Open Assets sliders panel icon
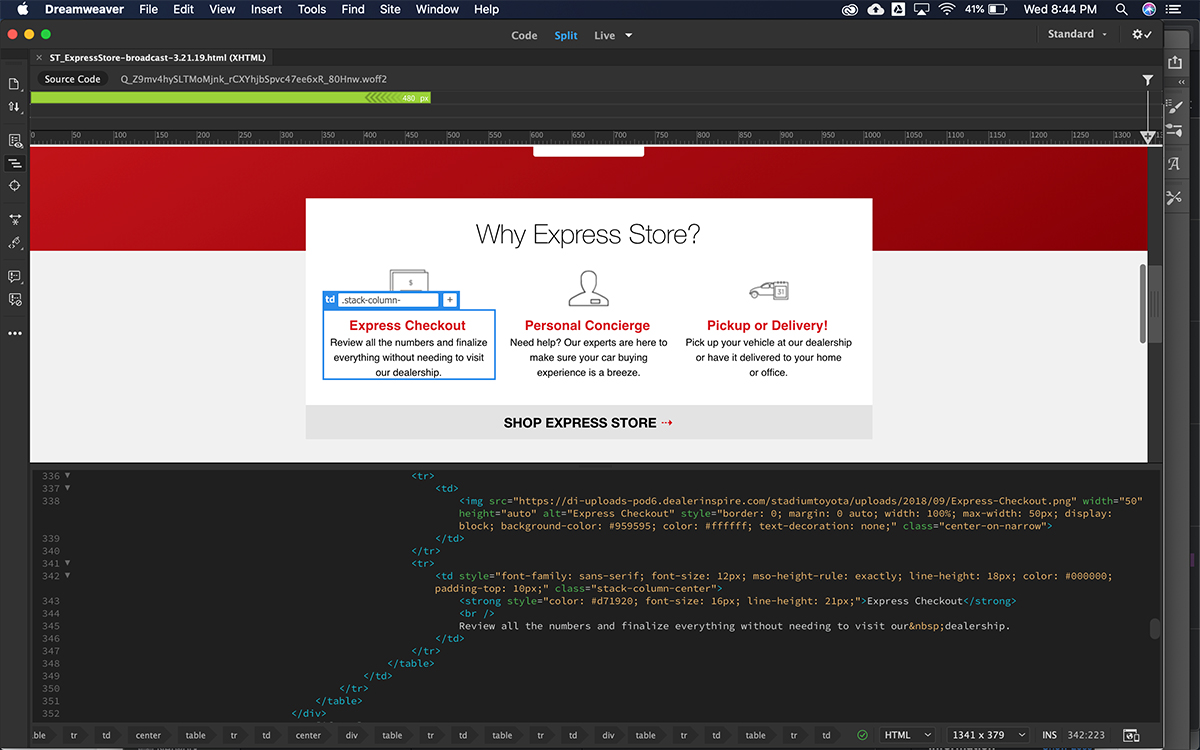Image resolution: width=1200 pixels, height=750 pixels. click(1175, 130)
